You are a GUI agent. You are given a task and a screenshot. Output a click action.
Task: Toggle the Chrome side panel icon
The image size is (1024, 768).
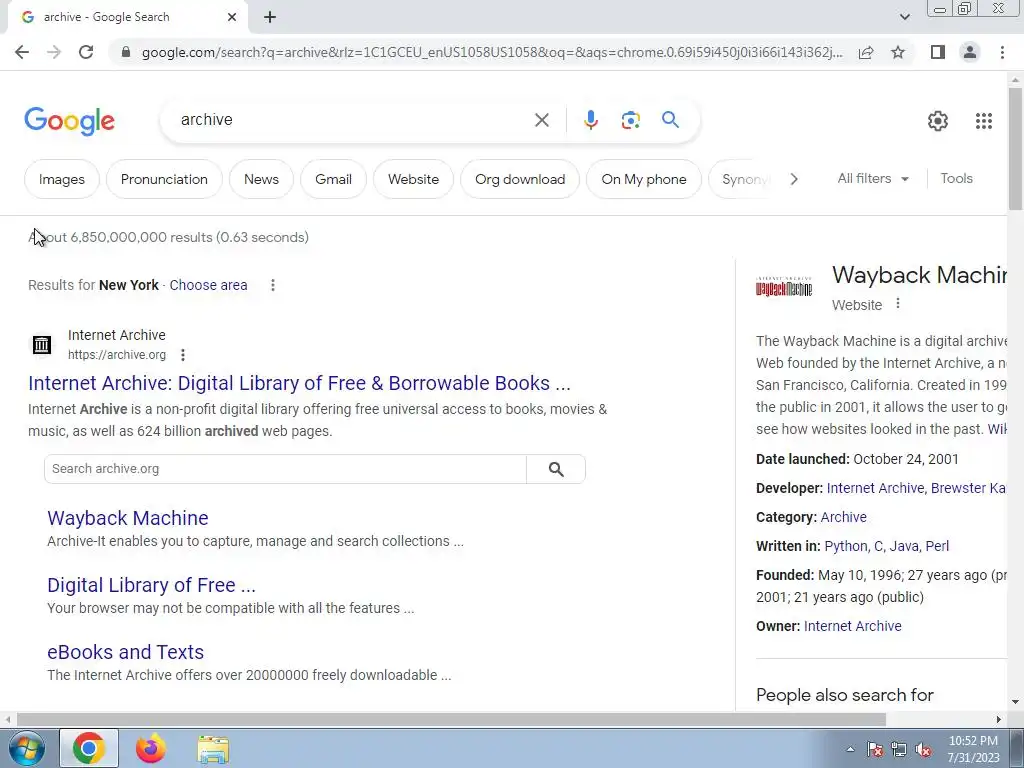coord(938,52)
